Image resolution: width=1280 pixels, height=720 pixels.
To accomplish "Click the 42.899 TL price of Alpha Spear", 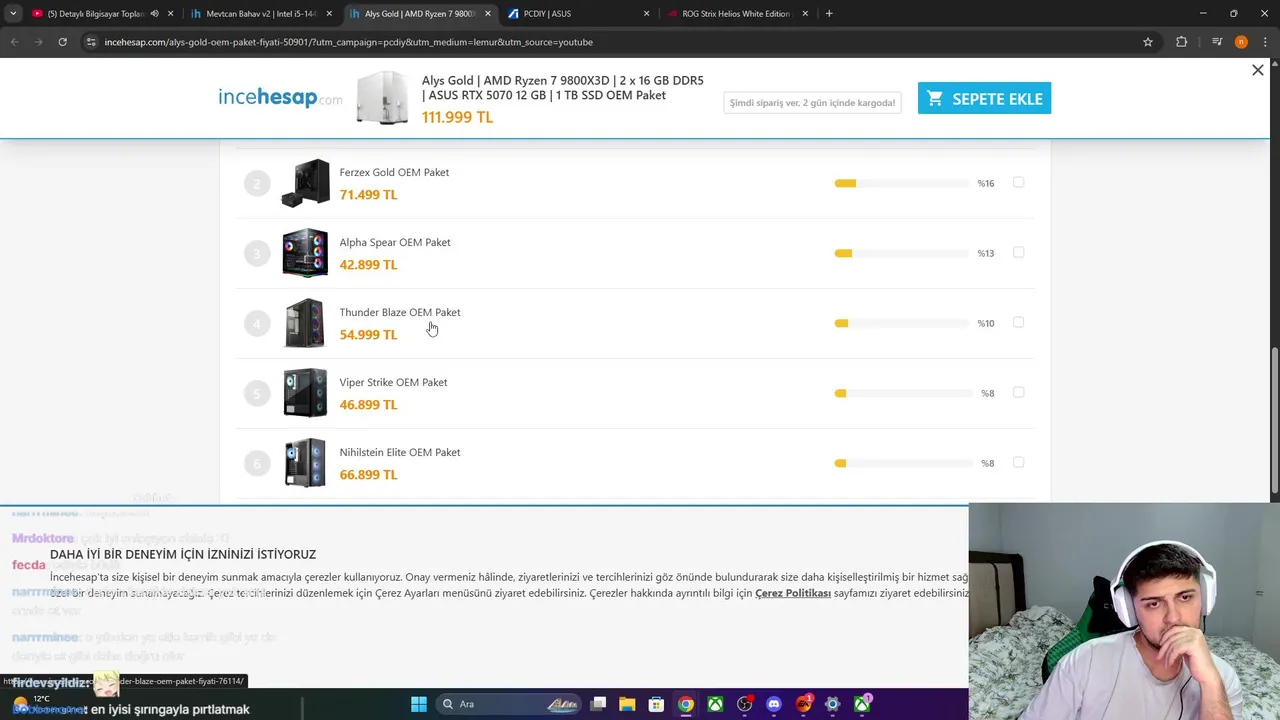I will pyautogui.click(x=368, y=265).
